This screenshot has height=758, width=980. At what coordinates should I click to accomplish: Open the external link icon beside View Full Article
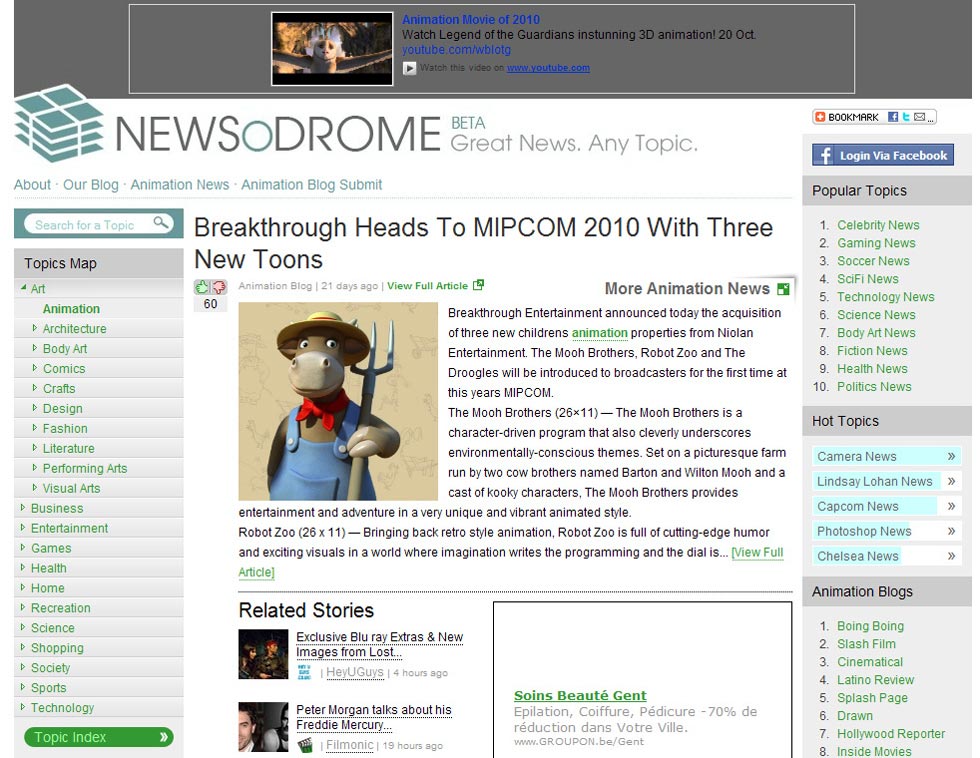click(478, 285)
